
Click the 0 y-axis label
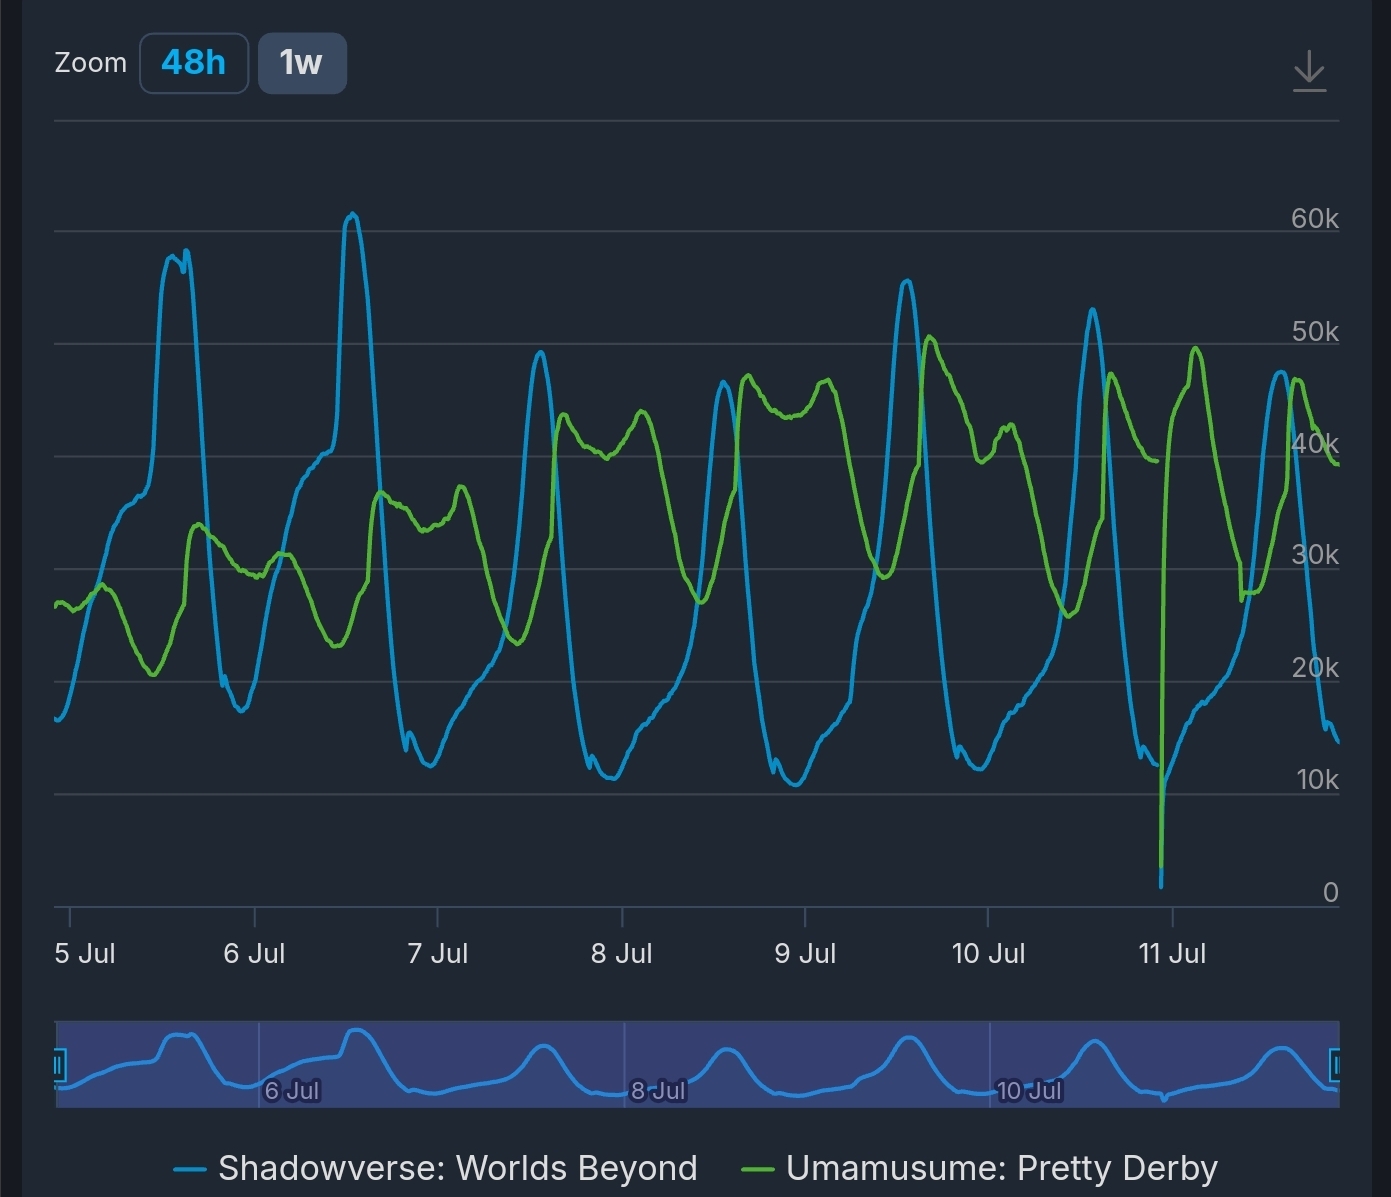pos(1330,892)
